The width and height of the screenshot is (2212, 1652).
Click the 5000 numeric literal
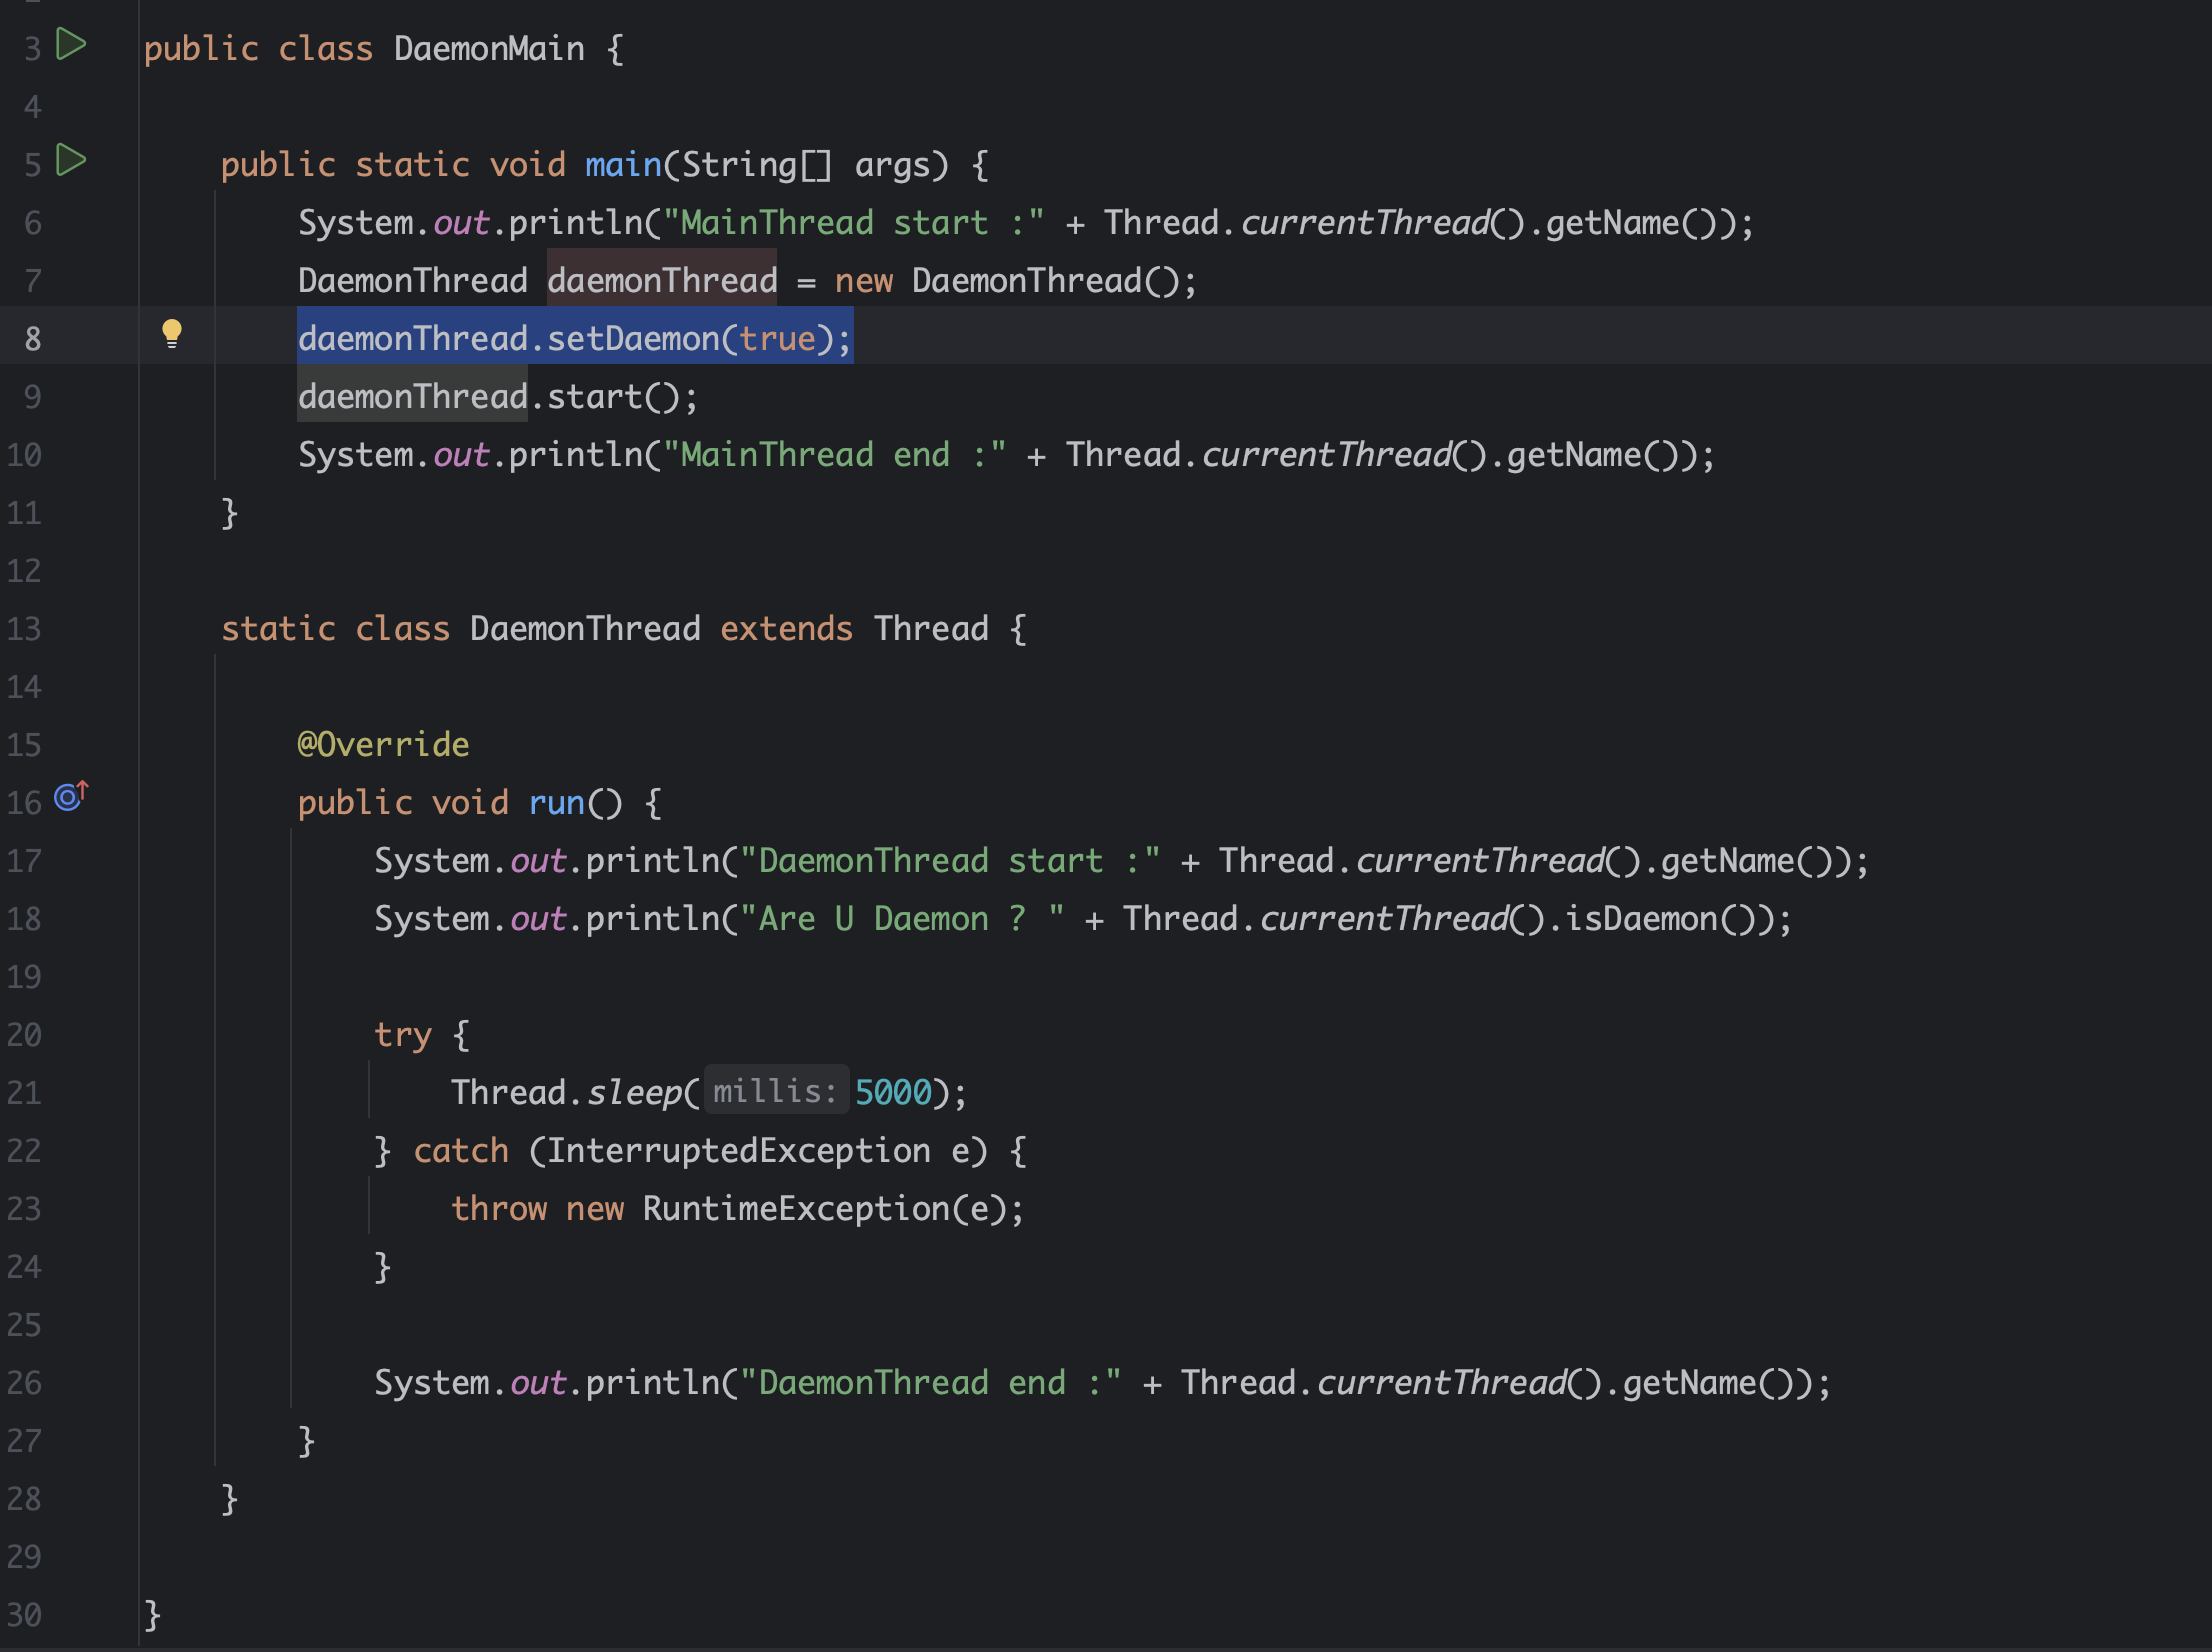893,1093
